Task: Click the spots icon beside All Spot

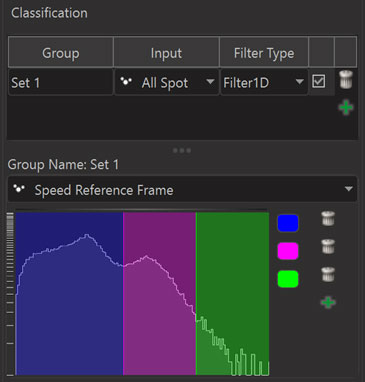Action: tap(126, 81)
